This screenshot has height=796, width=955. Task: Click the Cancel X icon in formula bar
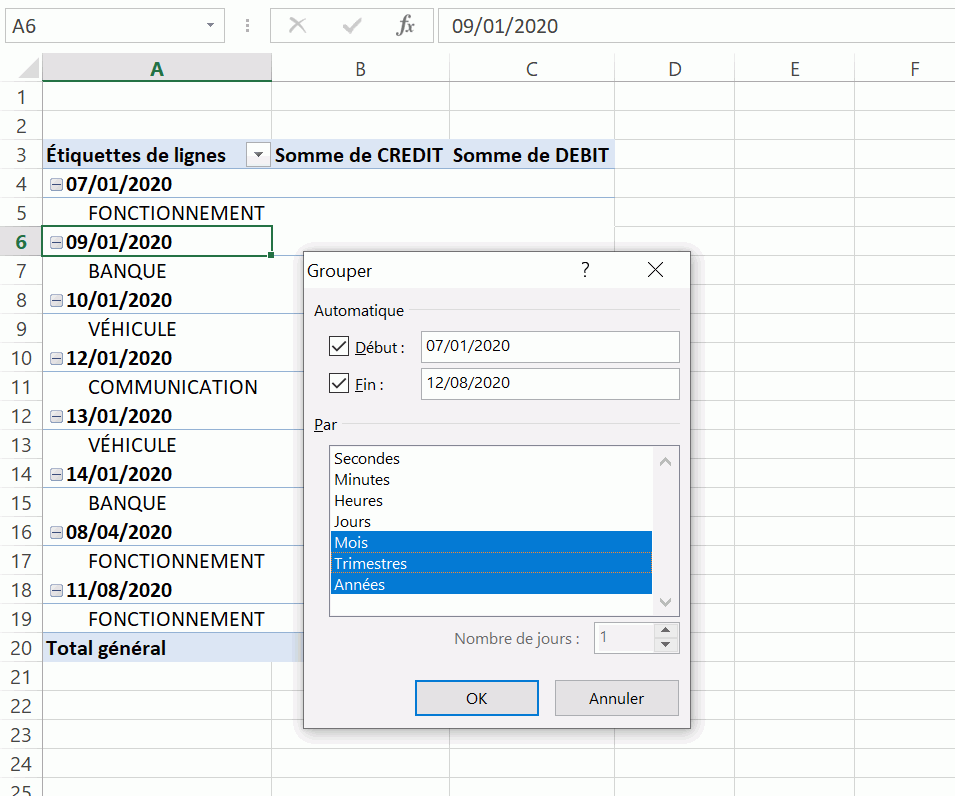pos(297,26)
